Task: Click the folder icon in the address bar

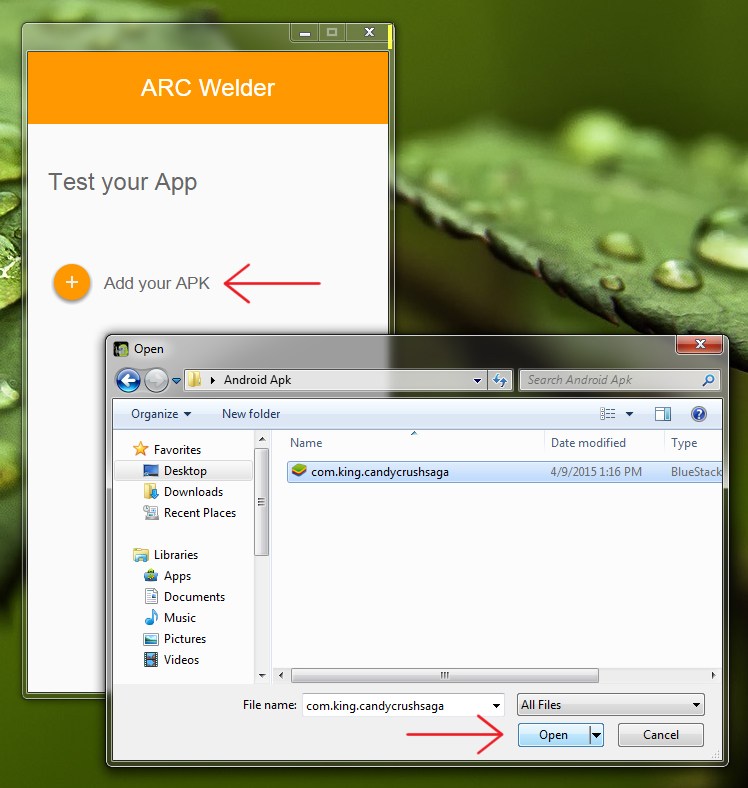Action: point(195,379)
